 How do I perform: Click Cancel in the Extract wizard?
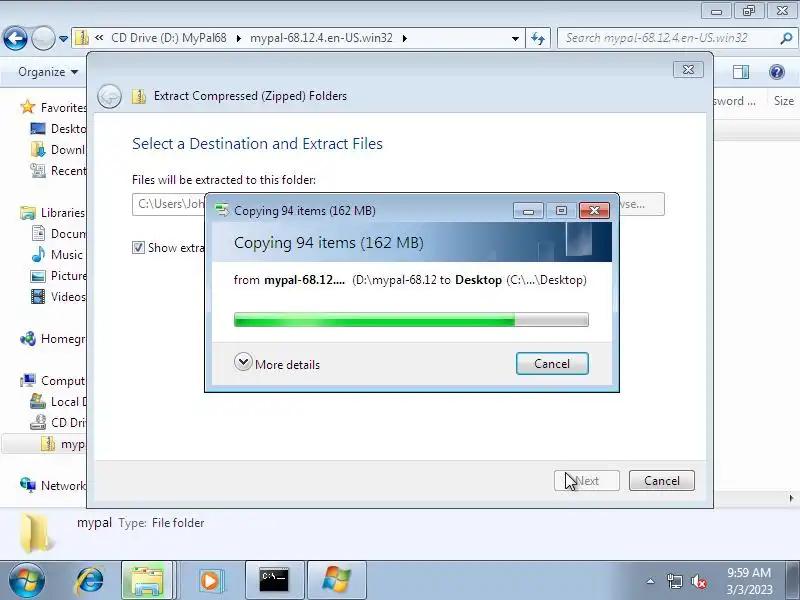click(662, 481)
